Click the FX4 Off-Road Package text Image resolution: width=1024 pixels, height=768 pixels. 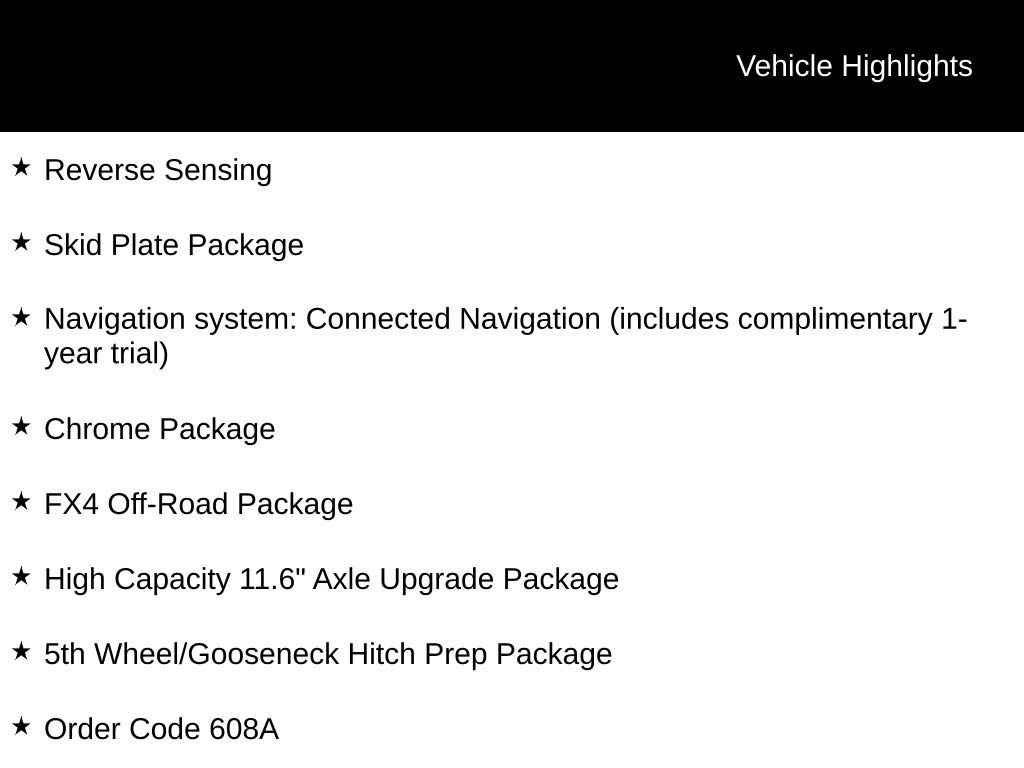tap(199, 505)
